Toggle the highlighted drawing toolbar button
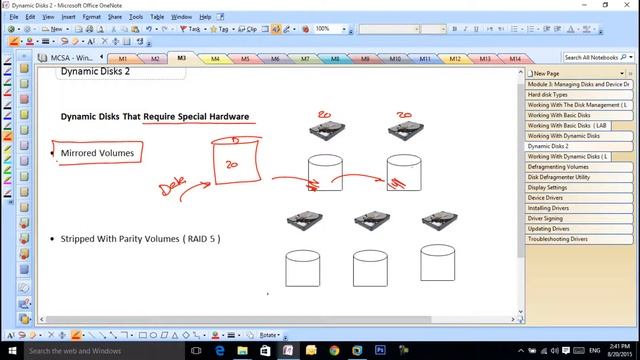Image resolution: width=640 pixels, height=360 pixels. (x=276, y=29)
